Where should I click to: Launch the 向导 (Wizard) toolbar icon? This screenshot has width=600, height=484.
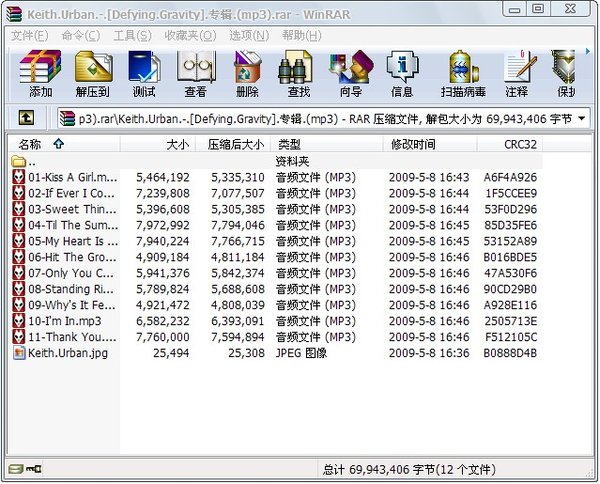click(x=351, y=74)
